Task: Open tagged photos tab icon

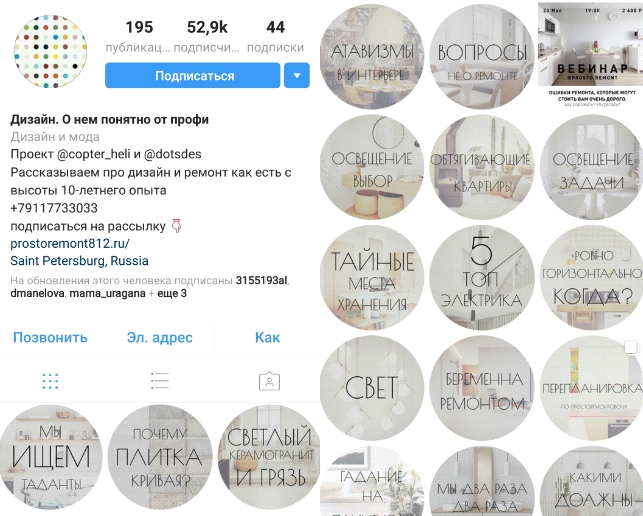Action: 269,381
